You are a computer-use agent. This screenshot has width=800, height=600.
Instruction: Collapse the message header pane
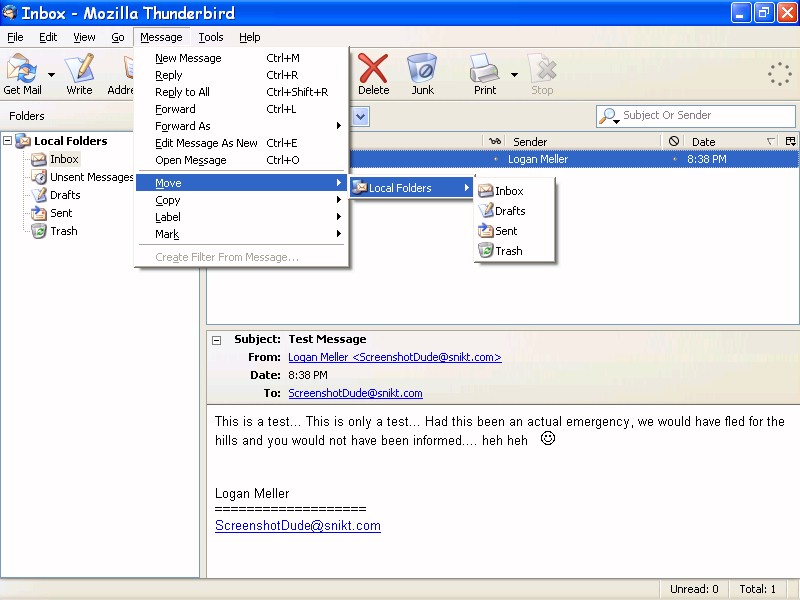click(x=216, y=340)
